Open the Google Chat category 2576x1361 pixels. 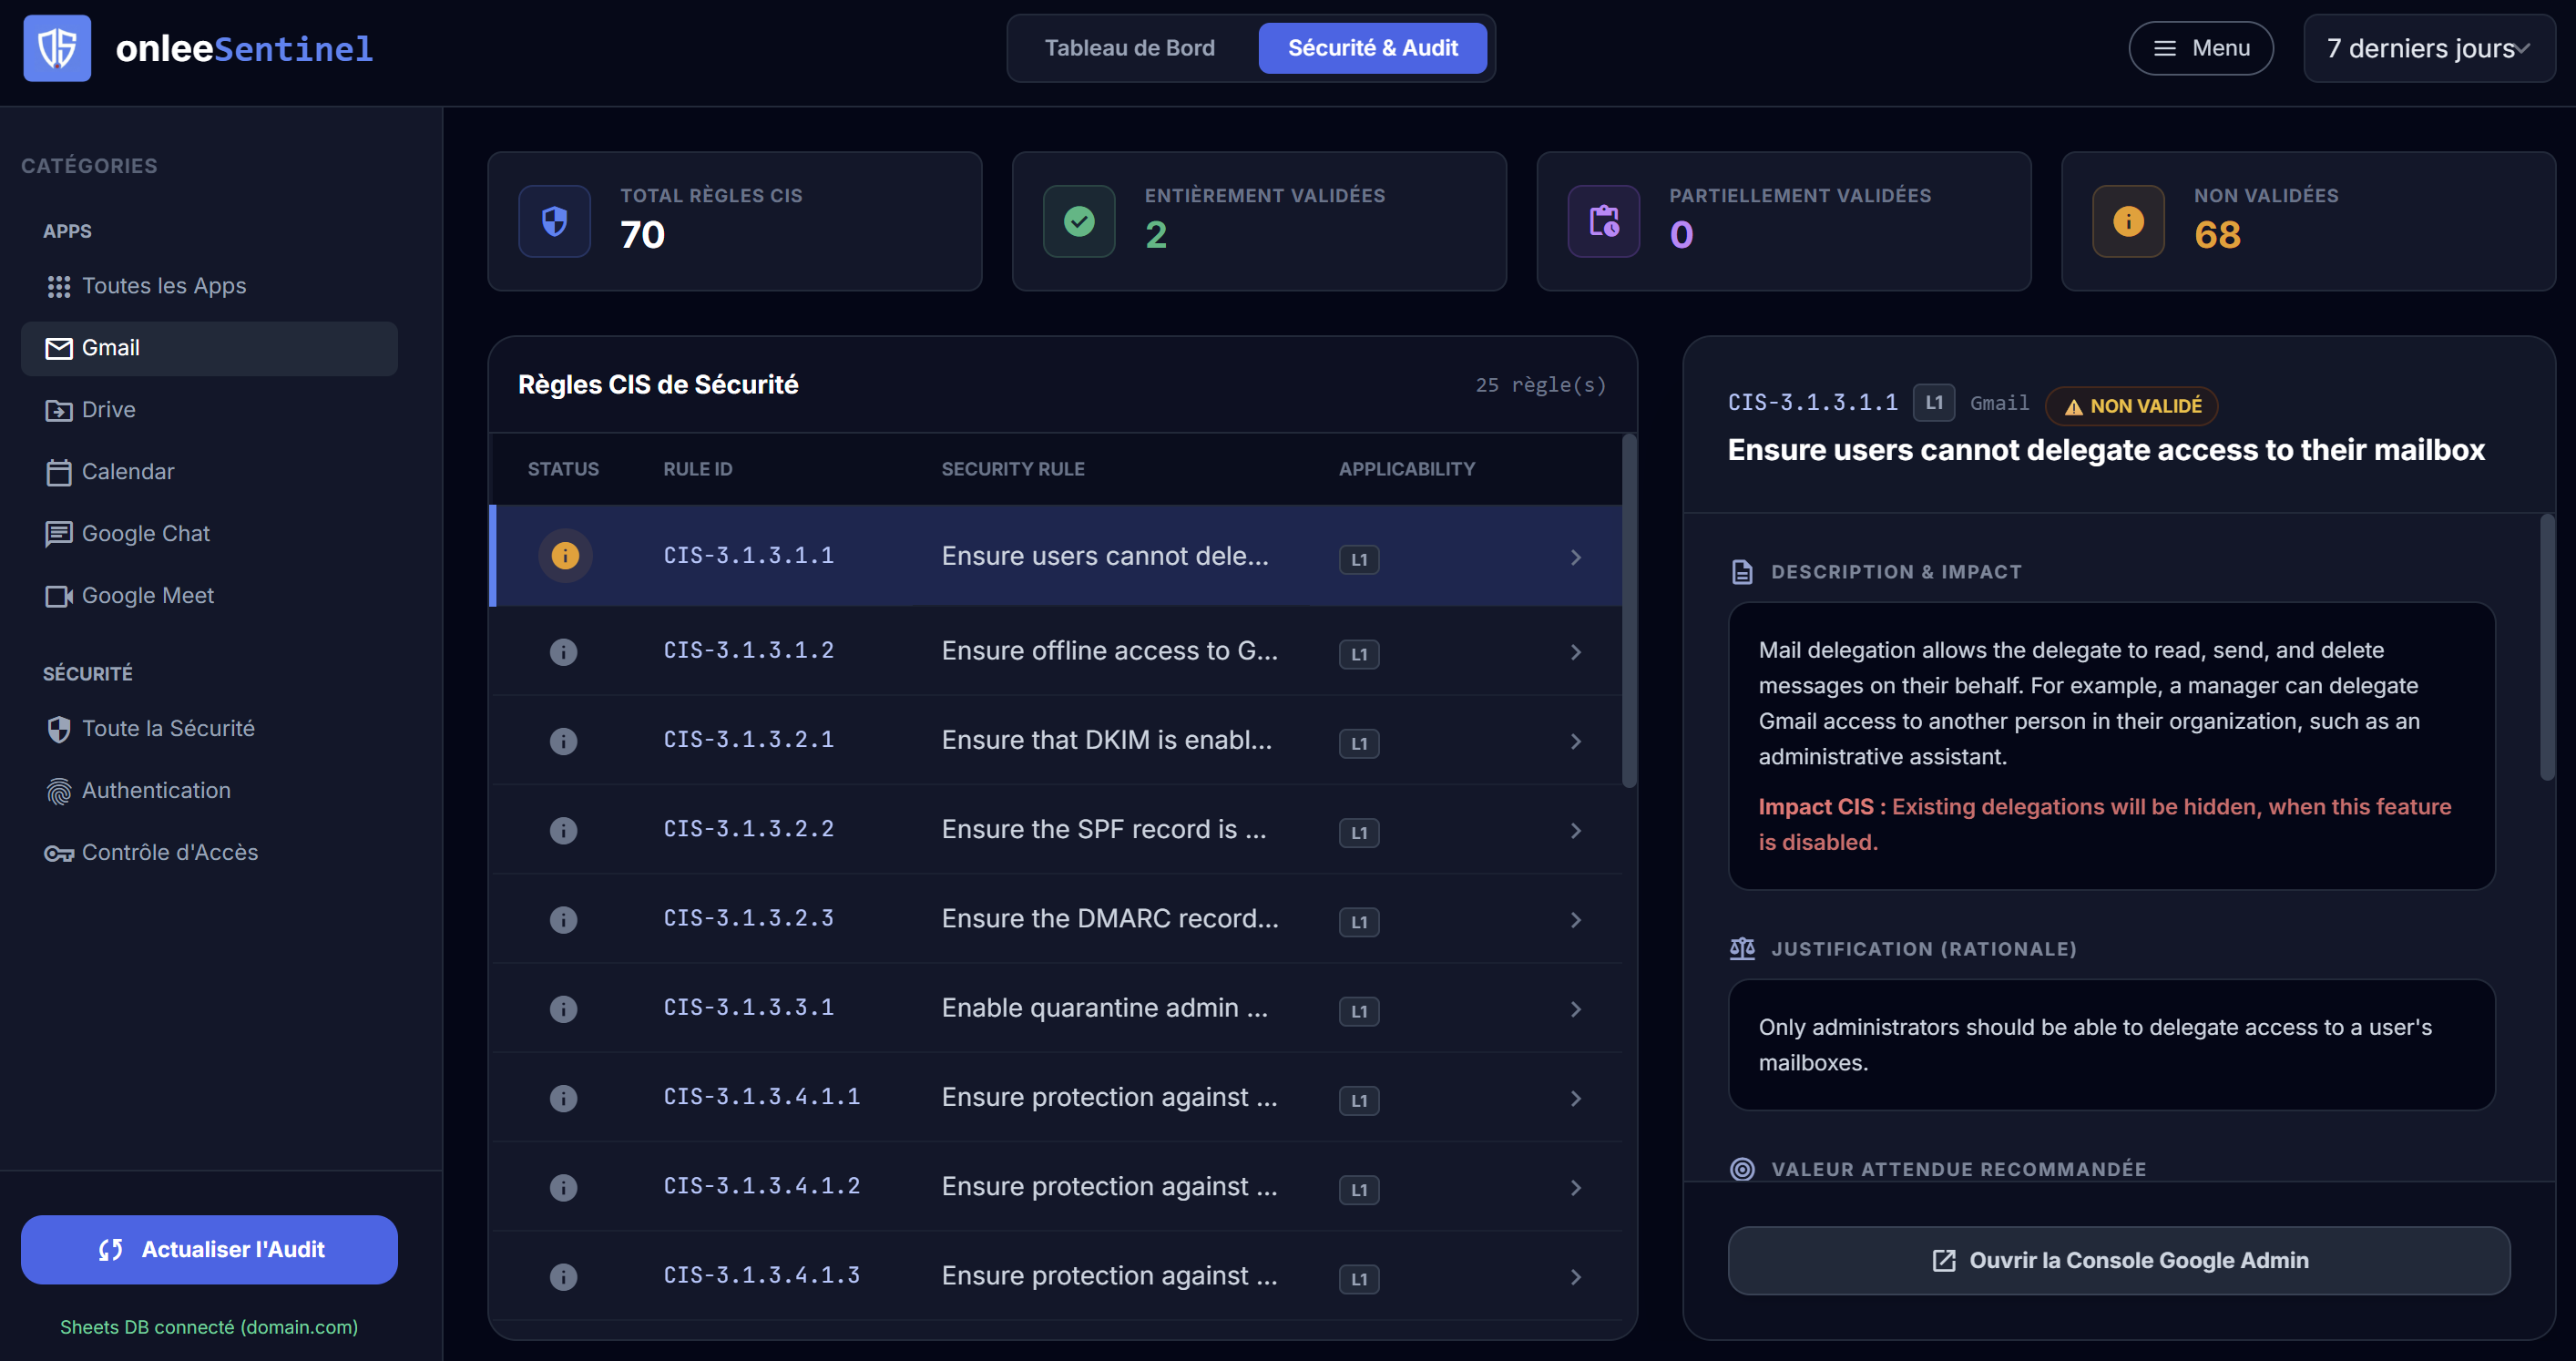click(209, 534)
